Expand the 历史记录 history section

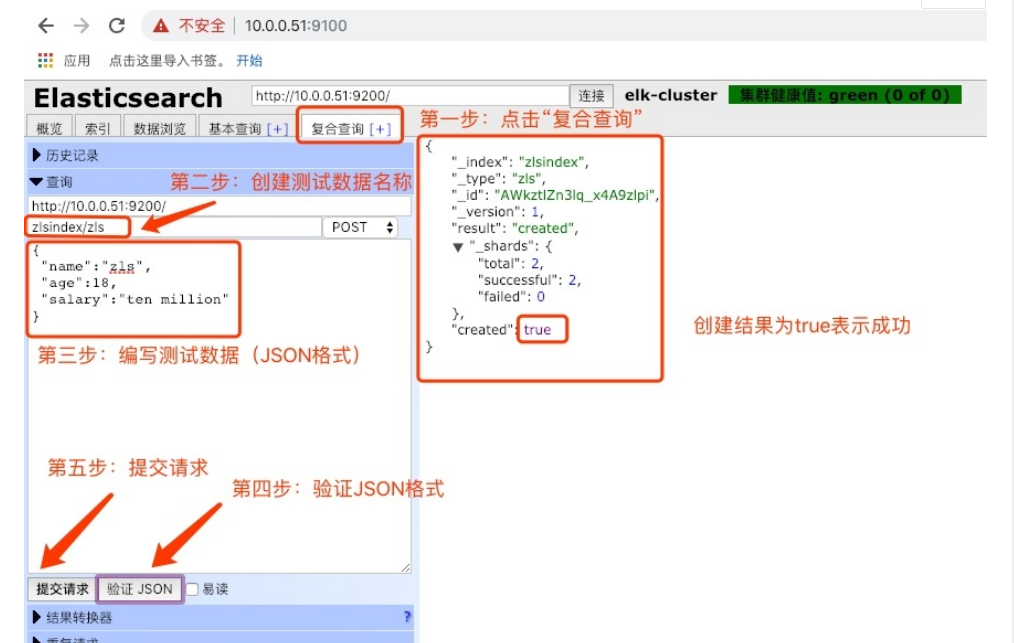220,155
